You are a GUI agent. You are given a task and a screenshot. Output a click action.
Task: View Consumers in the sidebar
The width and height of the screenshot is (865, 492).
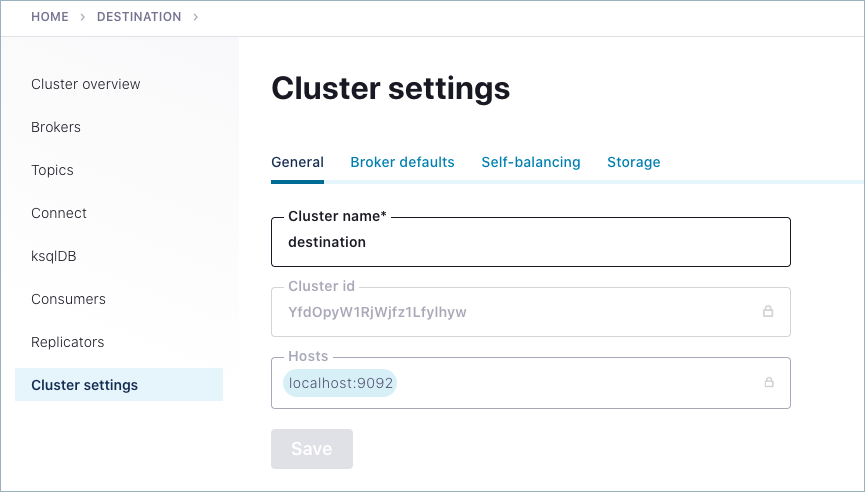[68, 299]
